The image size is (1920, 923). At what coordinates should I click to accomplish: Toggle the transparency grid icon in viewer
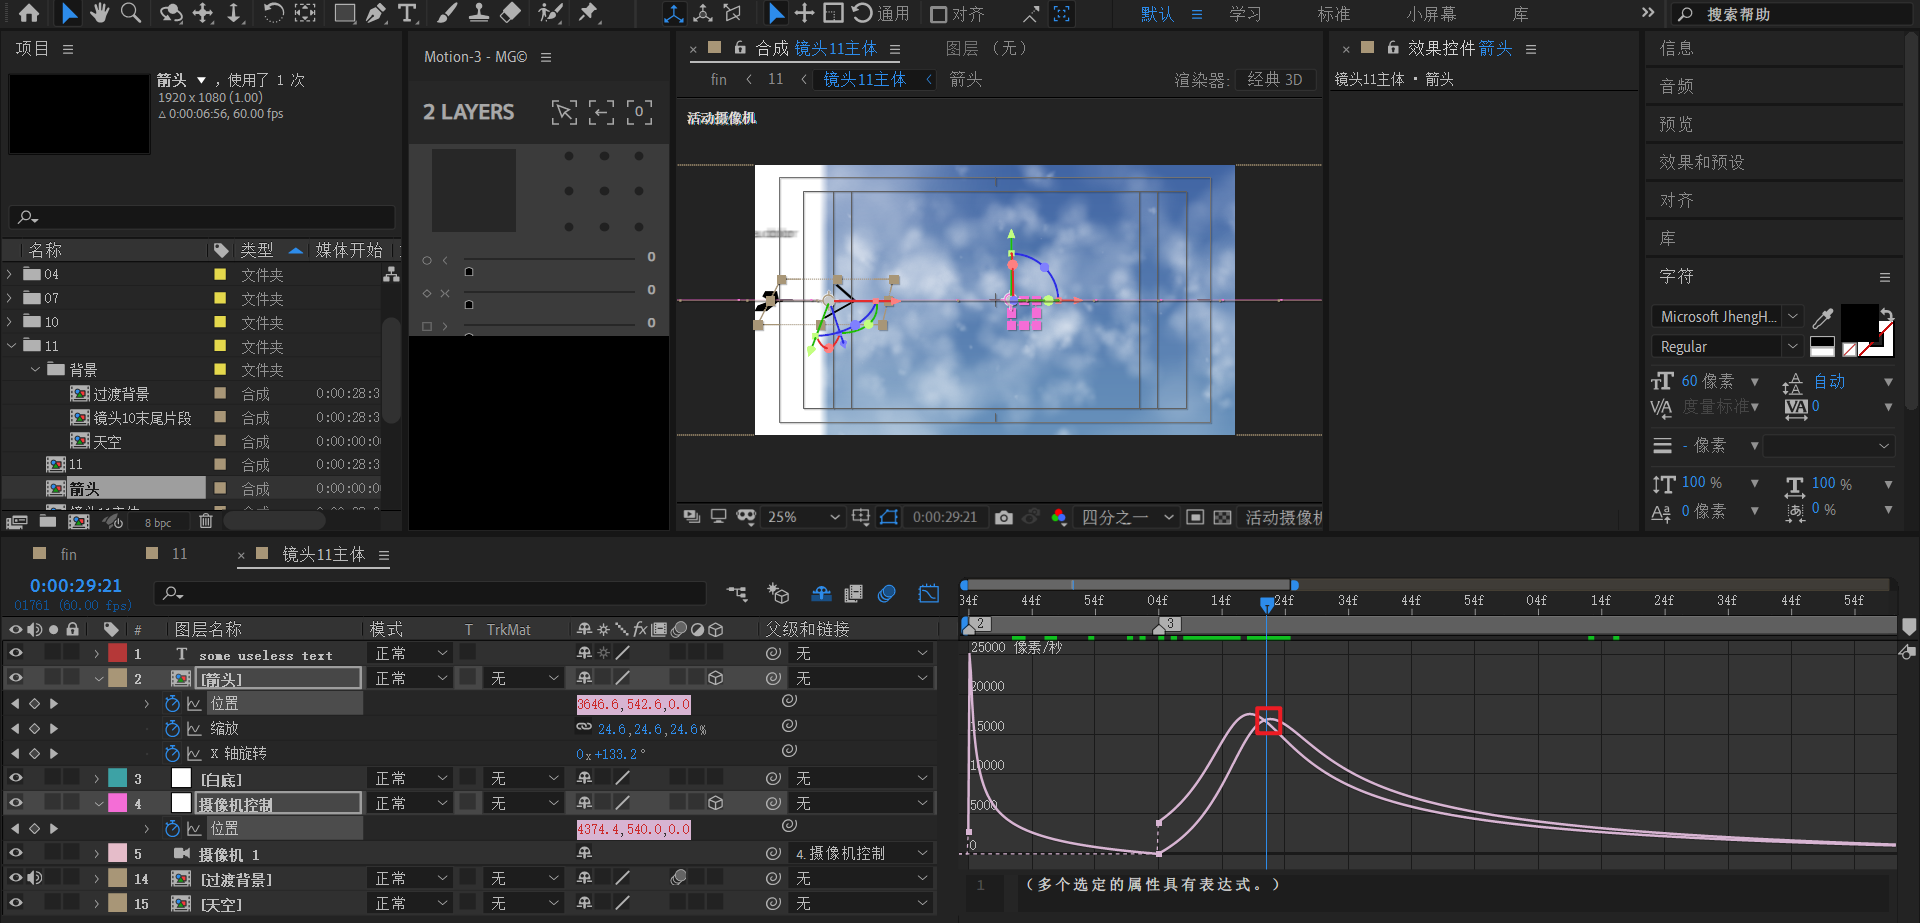tap(1222, 517)
